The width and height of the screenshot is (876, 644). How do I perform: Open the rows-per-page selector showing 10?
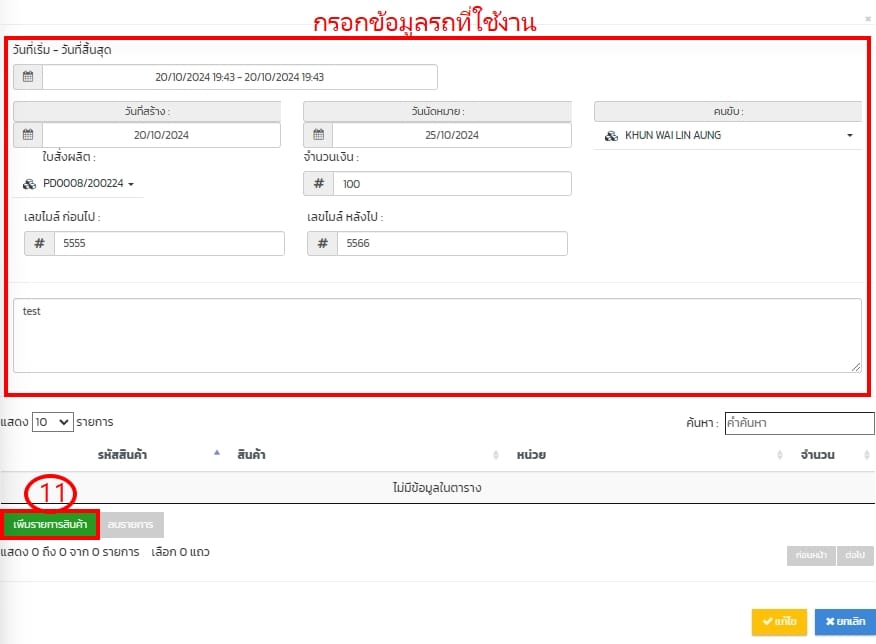click(53, 422)
